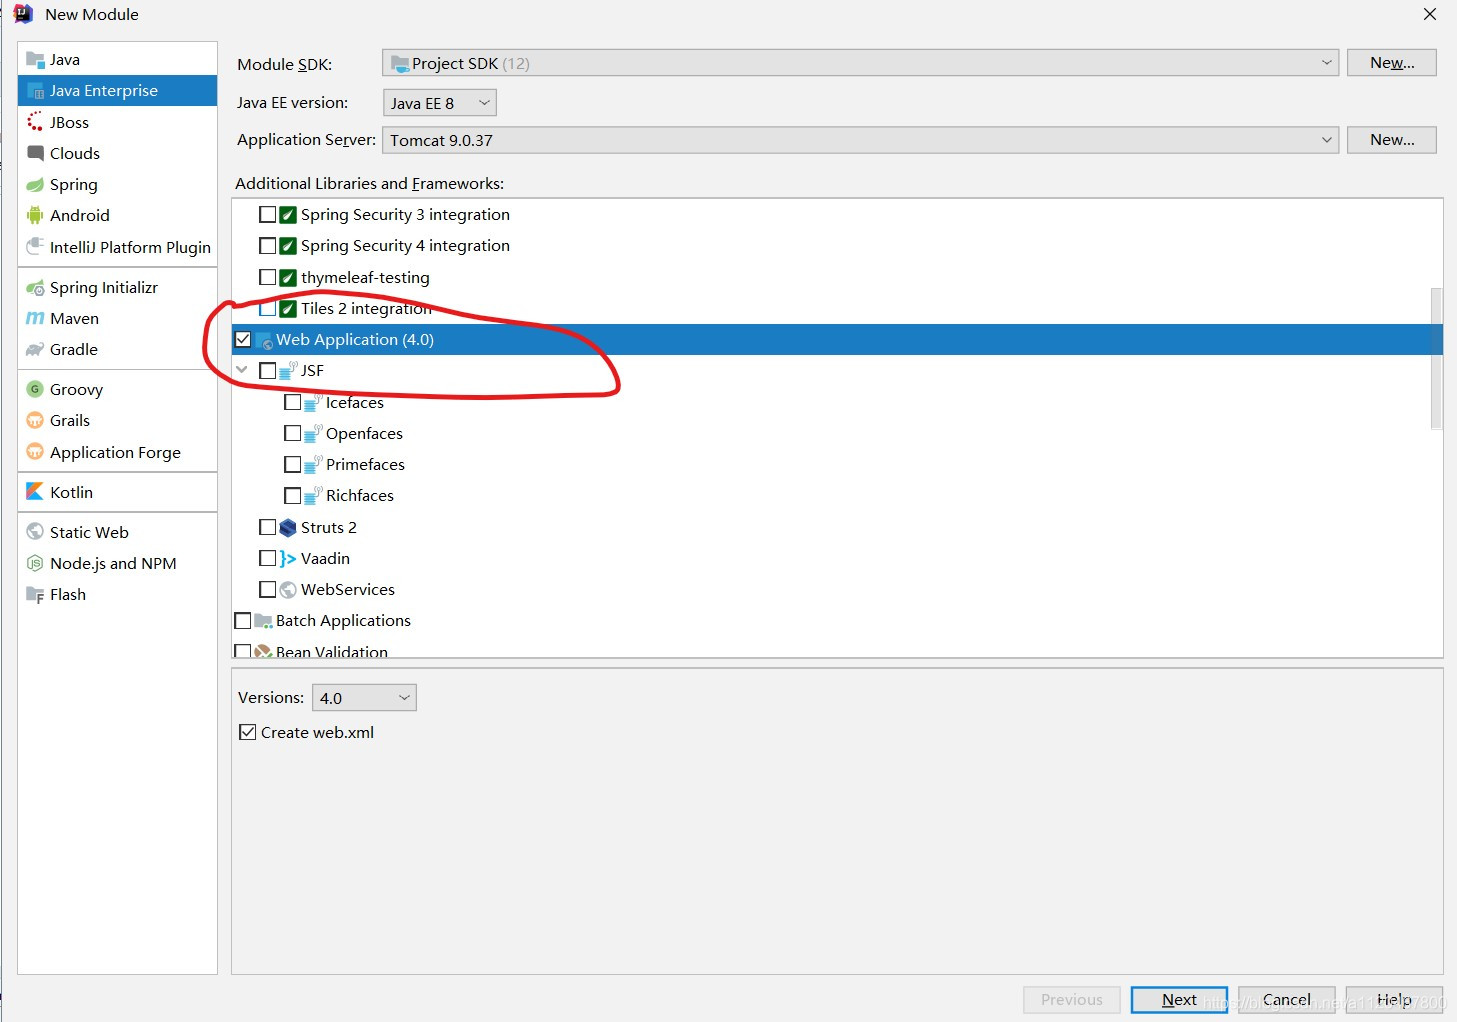Close the New Module dialog

click(x=1430, y=14)
